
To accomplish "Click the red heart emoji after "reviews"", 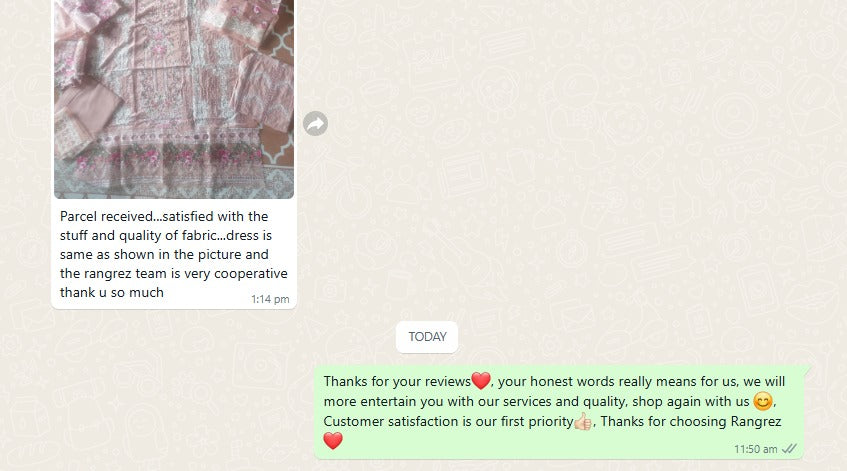I will [481, 381].
